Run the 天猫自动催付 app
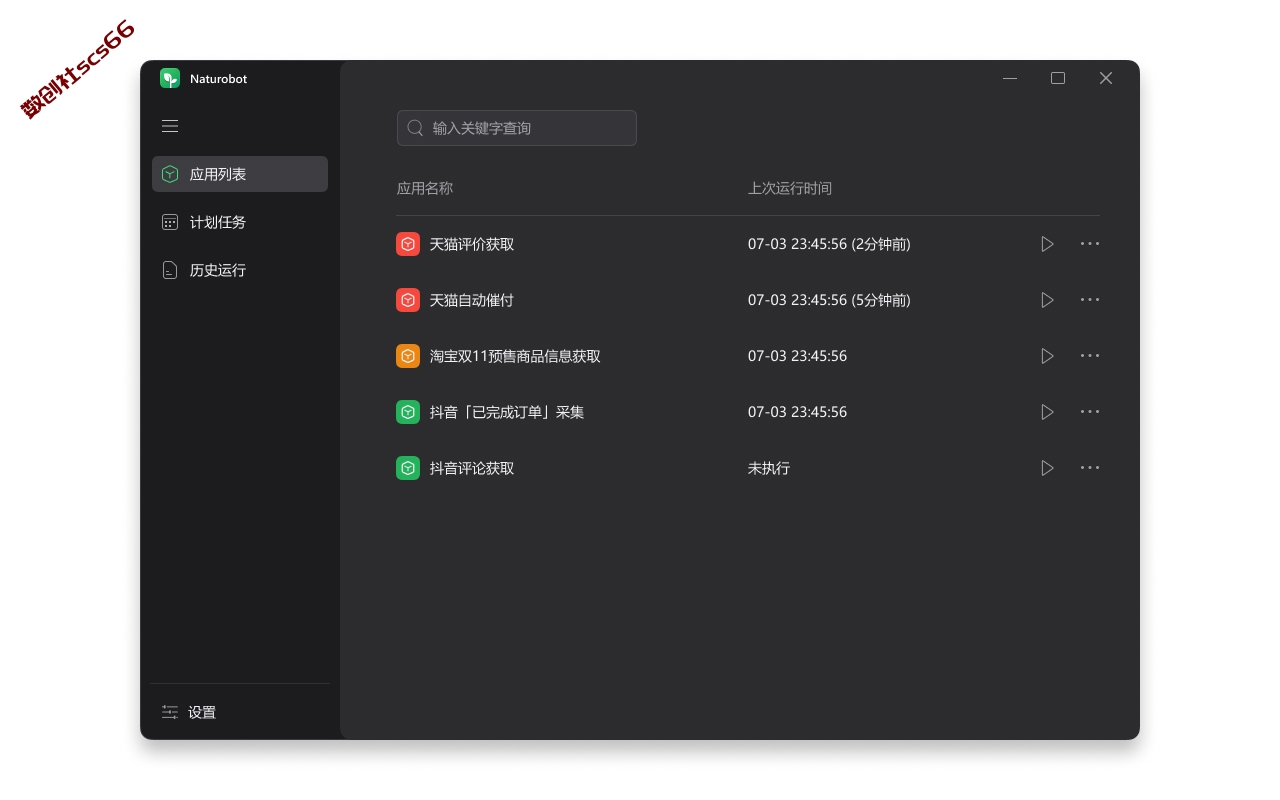The width and height of the screenshot is (1280, 800). coord(1047,300)
